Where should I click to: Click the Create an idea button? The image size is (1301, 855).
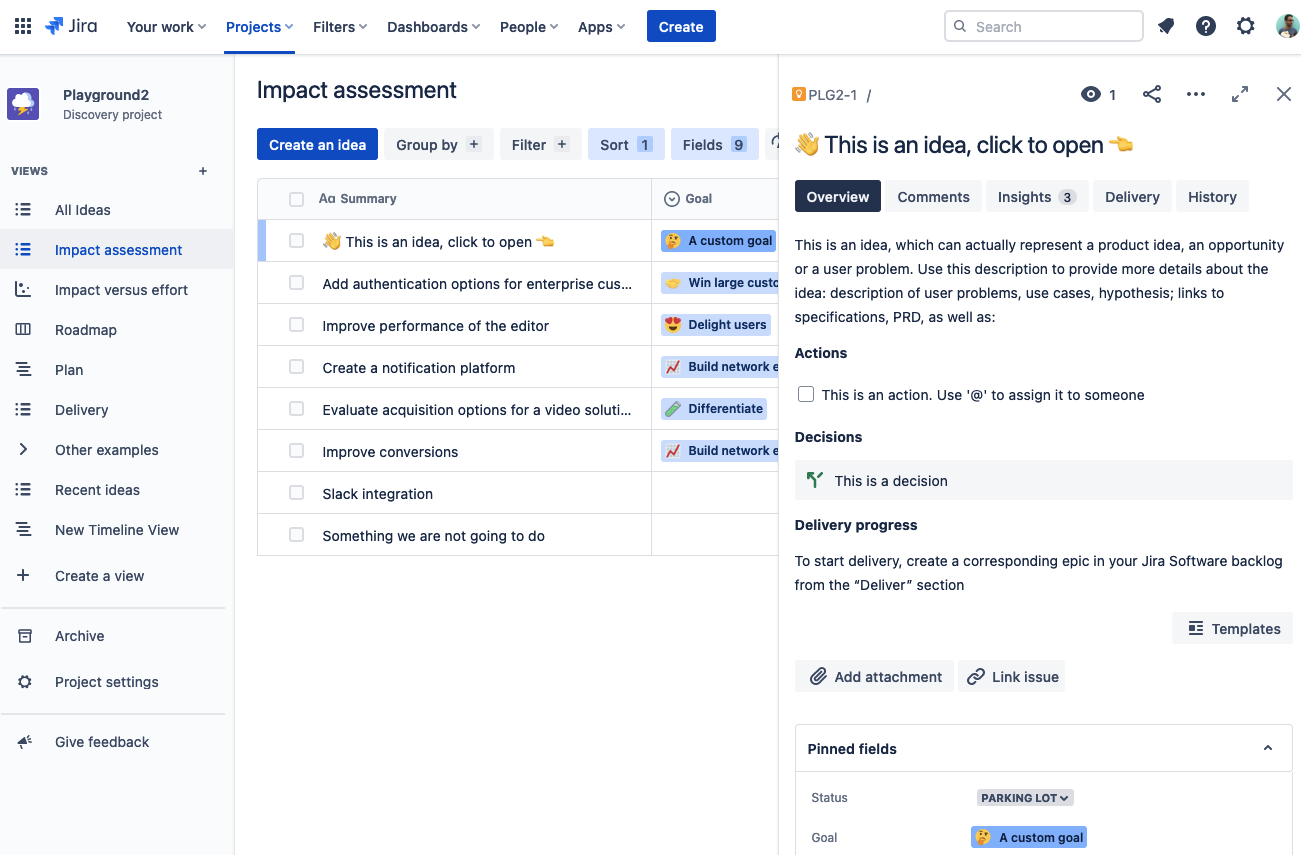click(x=317, y=144)
